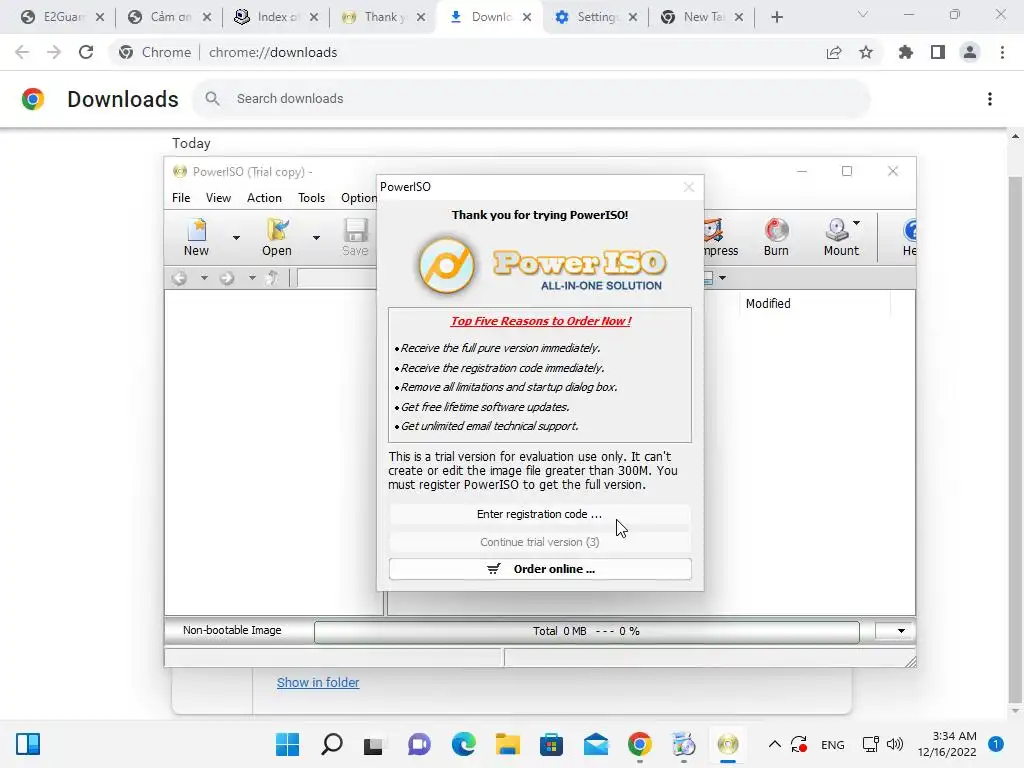1024x768 pixels.
Task: Click the navigate forward arrow in PowerISO
Action: point(227,278)
